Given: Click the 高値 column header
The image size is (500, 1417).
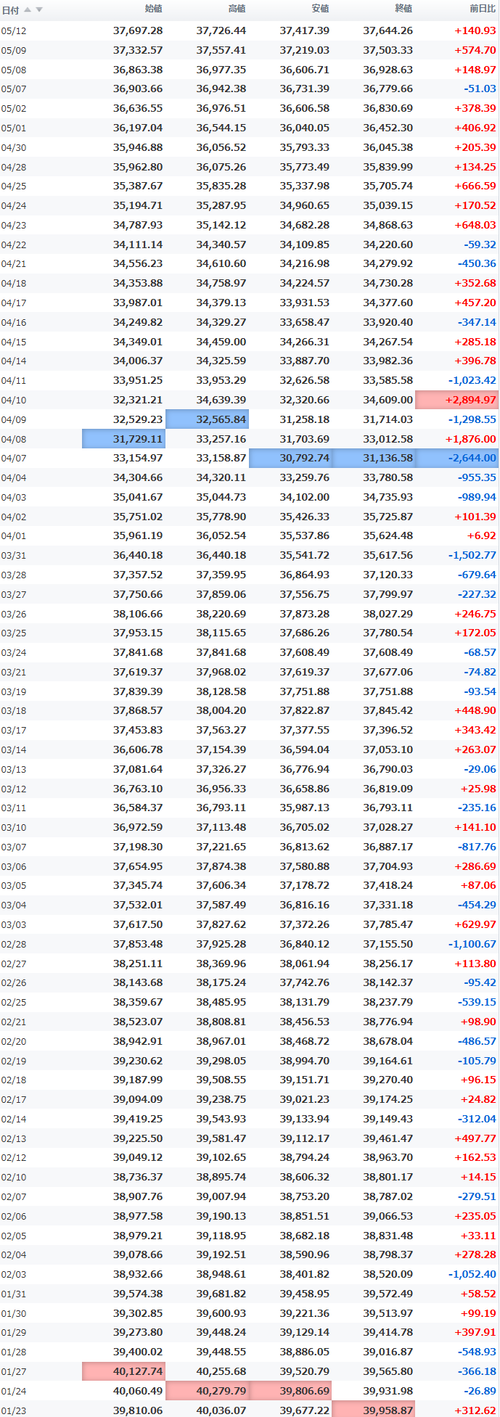Looking at the screenshot, I should (236, 9).
